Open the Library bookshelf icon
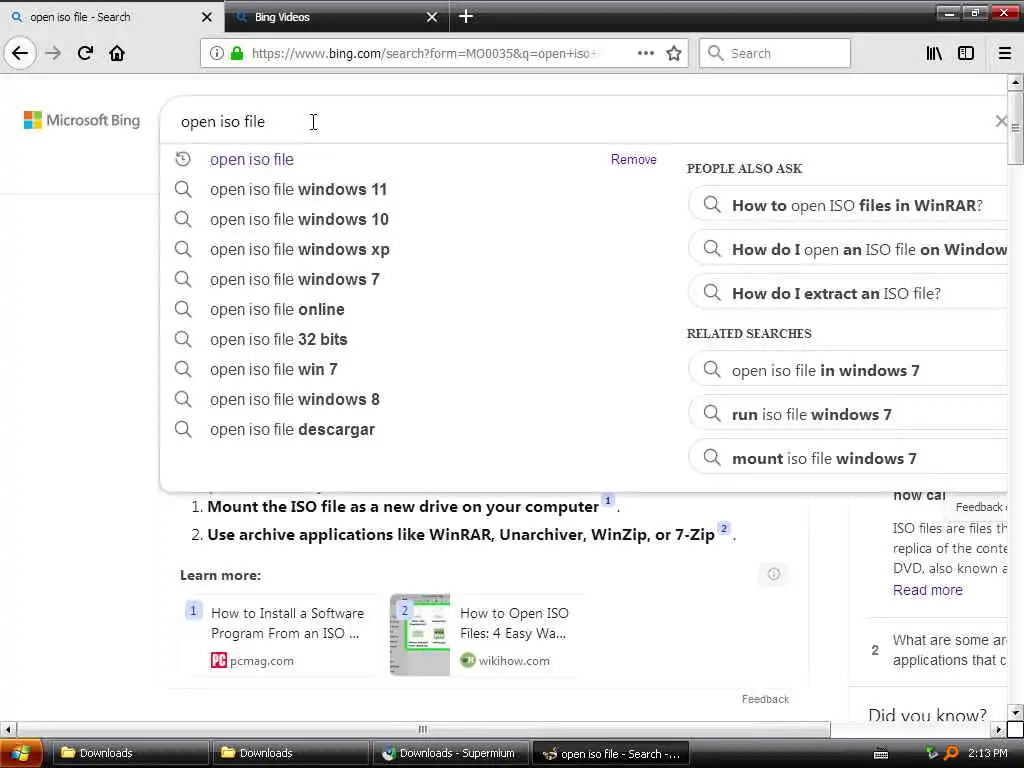The height and width of the screenshot is (768, 1024). pos(934,53)
